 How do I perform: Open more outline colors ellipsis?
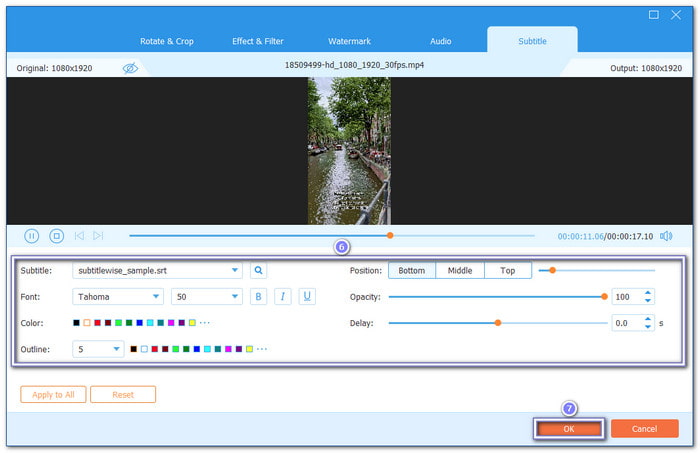tap(262, 349)
